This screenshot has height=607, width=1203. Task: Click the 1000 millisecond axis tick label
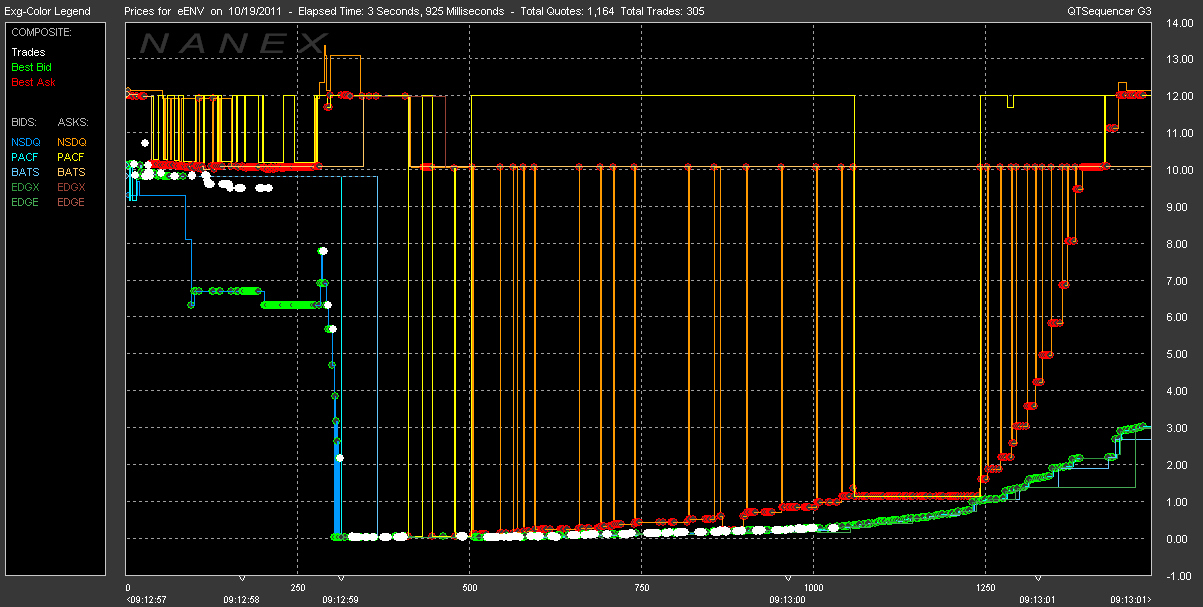814,588
